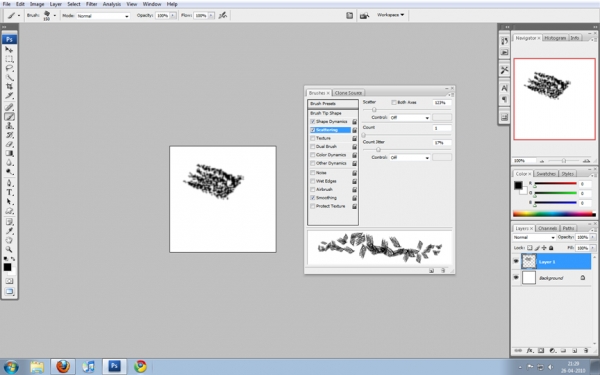Viewport: 600px width, 375px height.
Task: Click the Count value field
Action: pyautogui.click(x=442, y=128)
